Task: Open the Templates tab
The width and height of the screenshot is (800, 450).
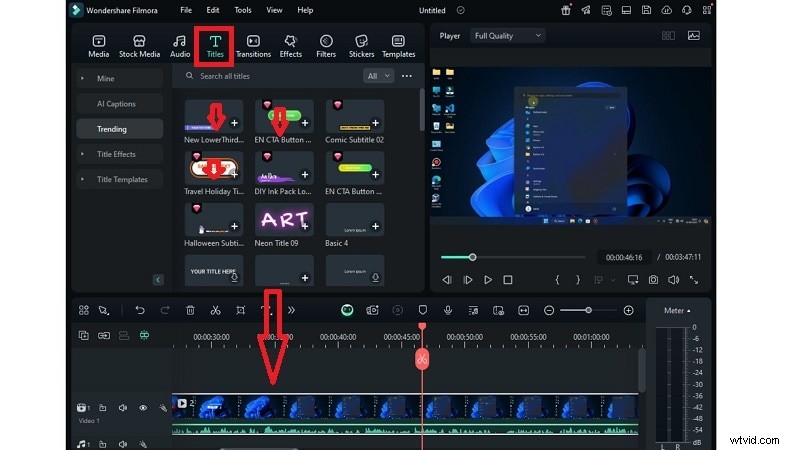Action: click(398, 46)
